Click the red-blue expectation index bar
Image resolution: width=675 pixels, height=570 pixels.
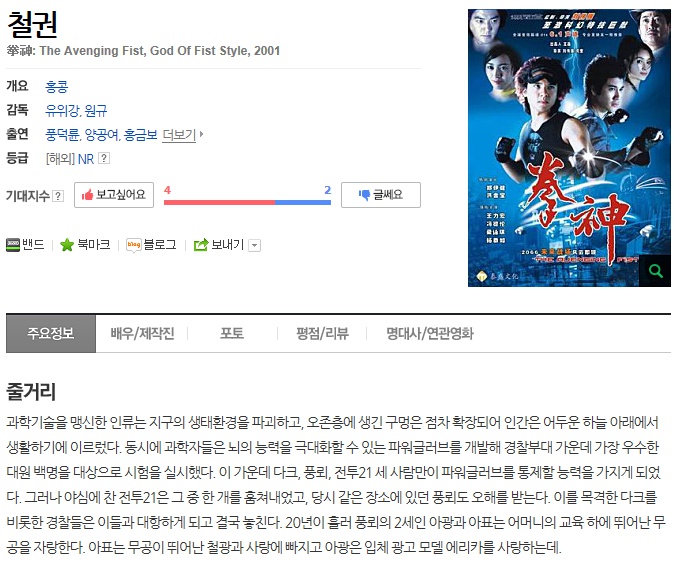click(248, 202)
